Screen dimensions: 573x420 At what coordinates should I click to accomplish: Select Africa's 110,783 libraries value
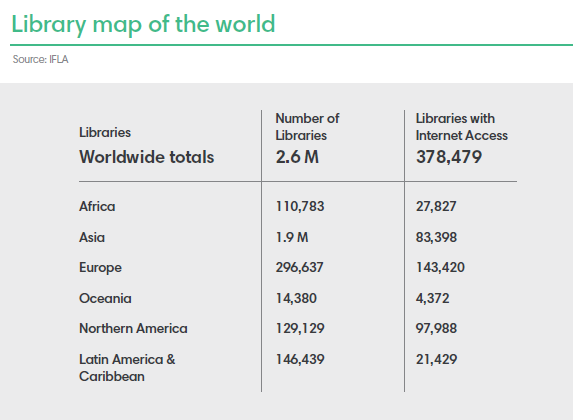tap(300, 207)
